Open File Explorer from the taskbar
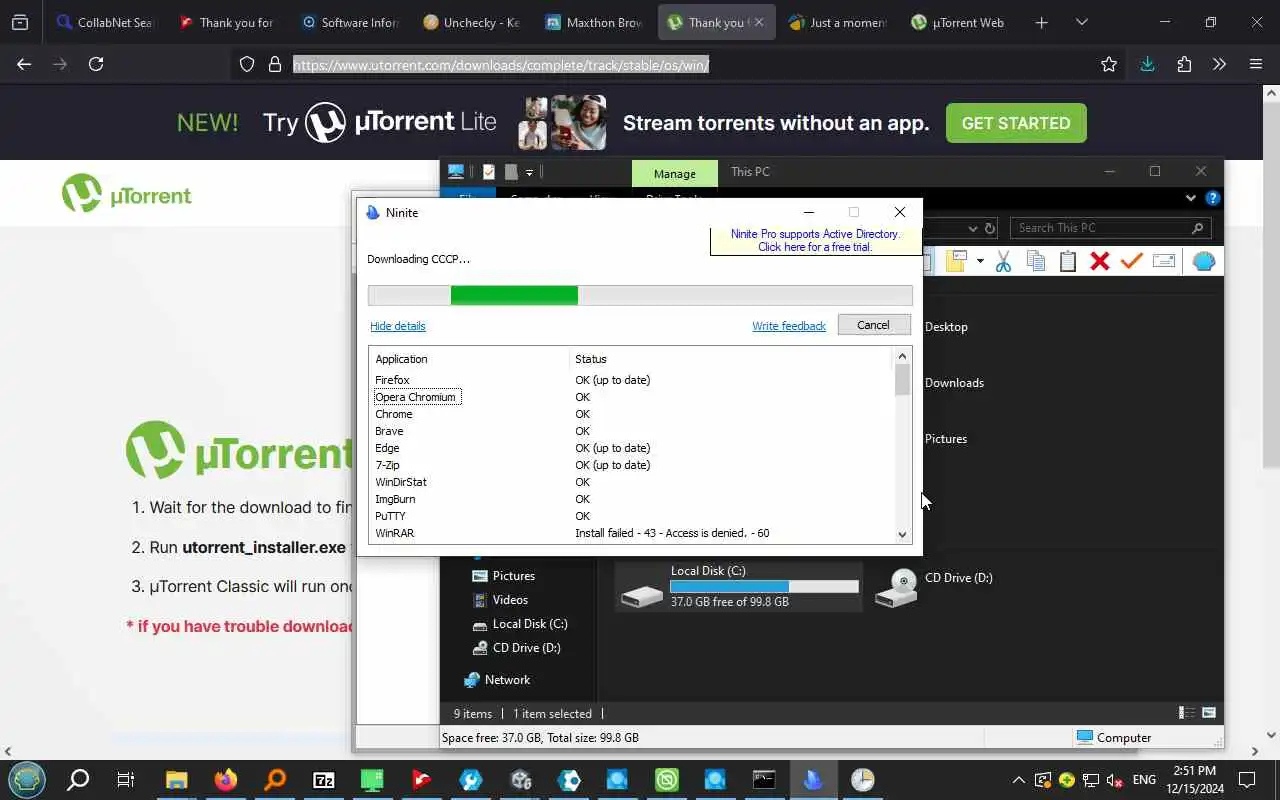Image resolution: width=1280 pixels, height=800 pixels. pyautogui.click(x=177, y=780)
